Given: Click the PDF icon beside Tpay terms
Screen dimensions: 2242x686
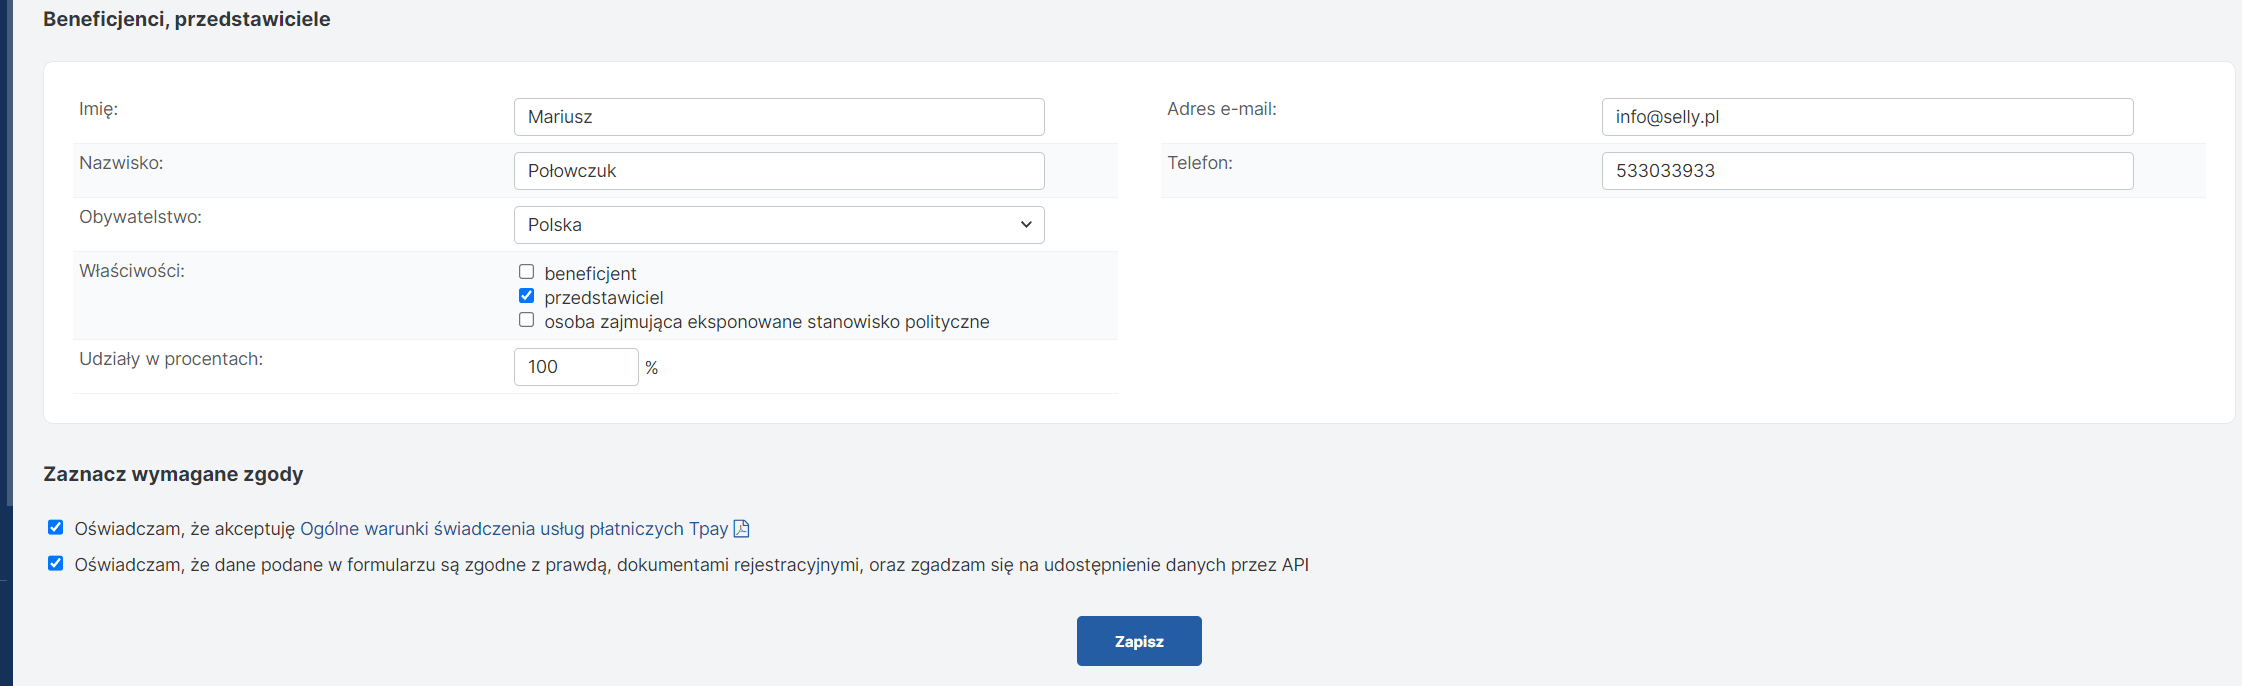Looking at the screenshot, I should tap(741, 529).
